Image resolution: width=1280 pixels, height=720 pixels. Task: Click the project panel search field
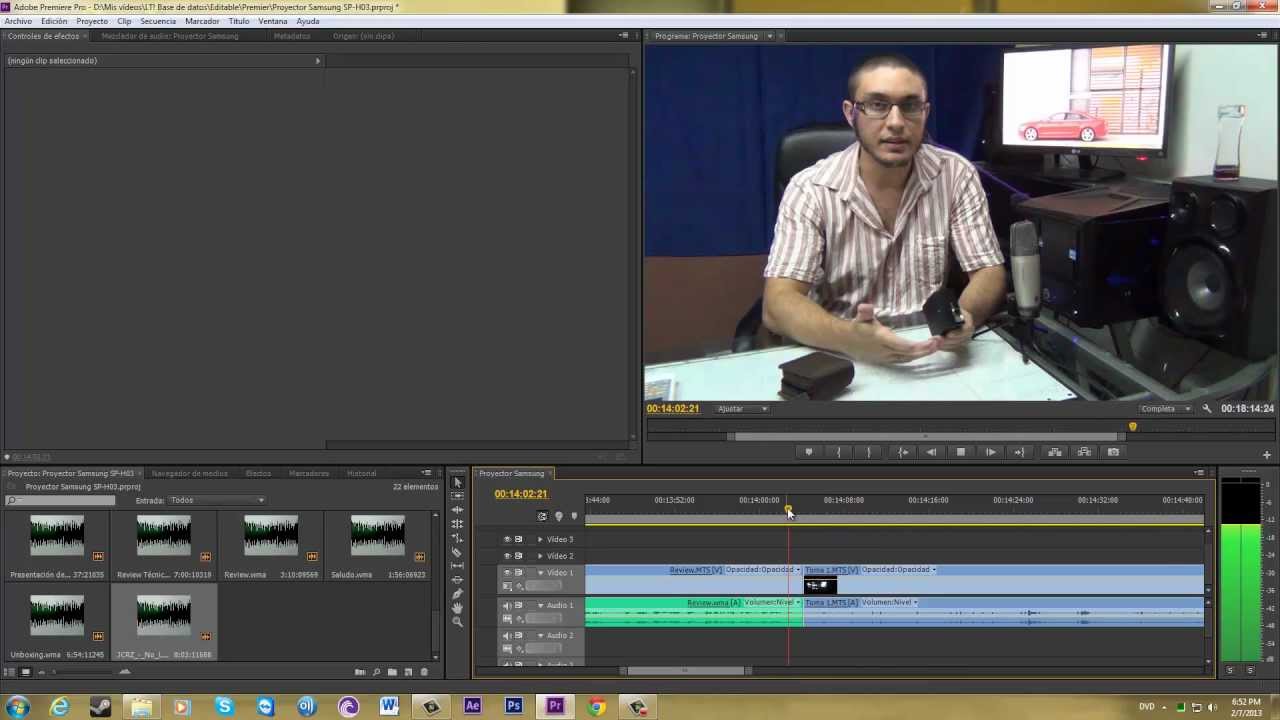(x=61, y=500)
